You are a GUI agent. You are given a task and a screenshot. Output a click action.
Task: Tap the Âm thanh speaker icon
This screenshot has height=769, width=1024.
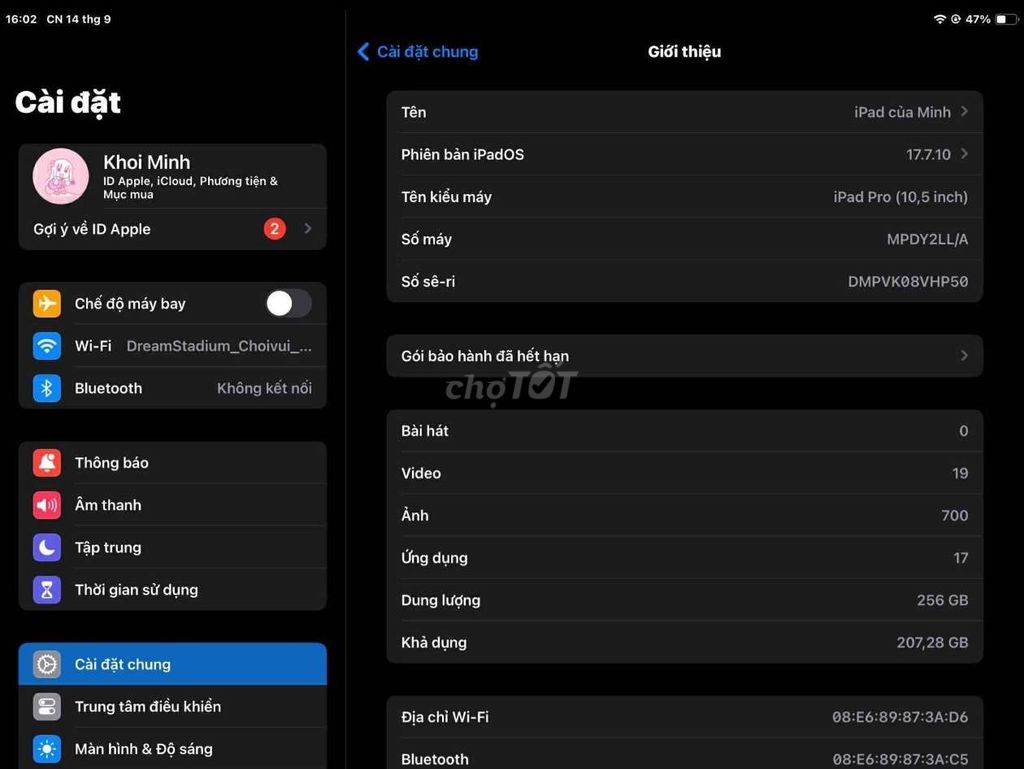[47, 505]
